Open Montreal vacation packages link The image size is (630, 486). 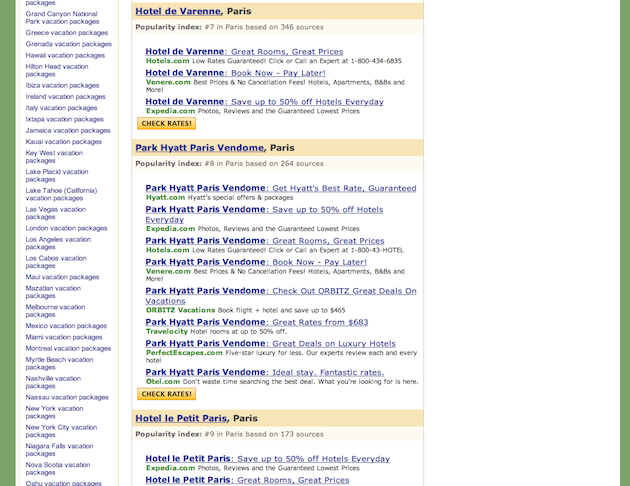[x=68, y=349]
